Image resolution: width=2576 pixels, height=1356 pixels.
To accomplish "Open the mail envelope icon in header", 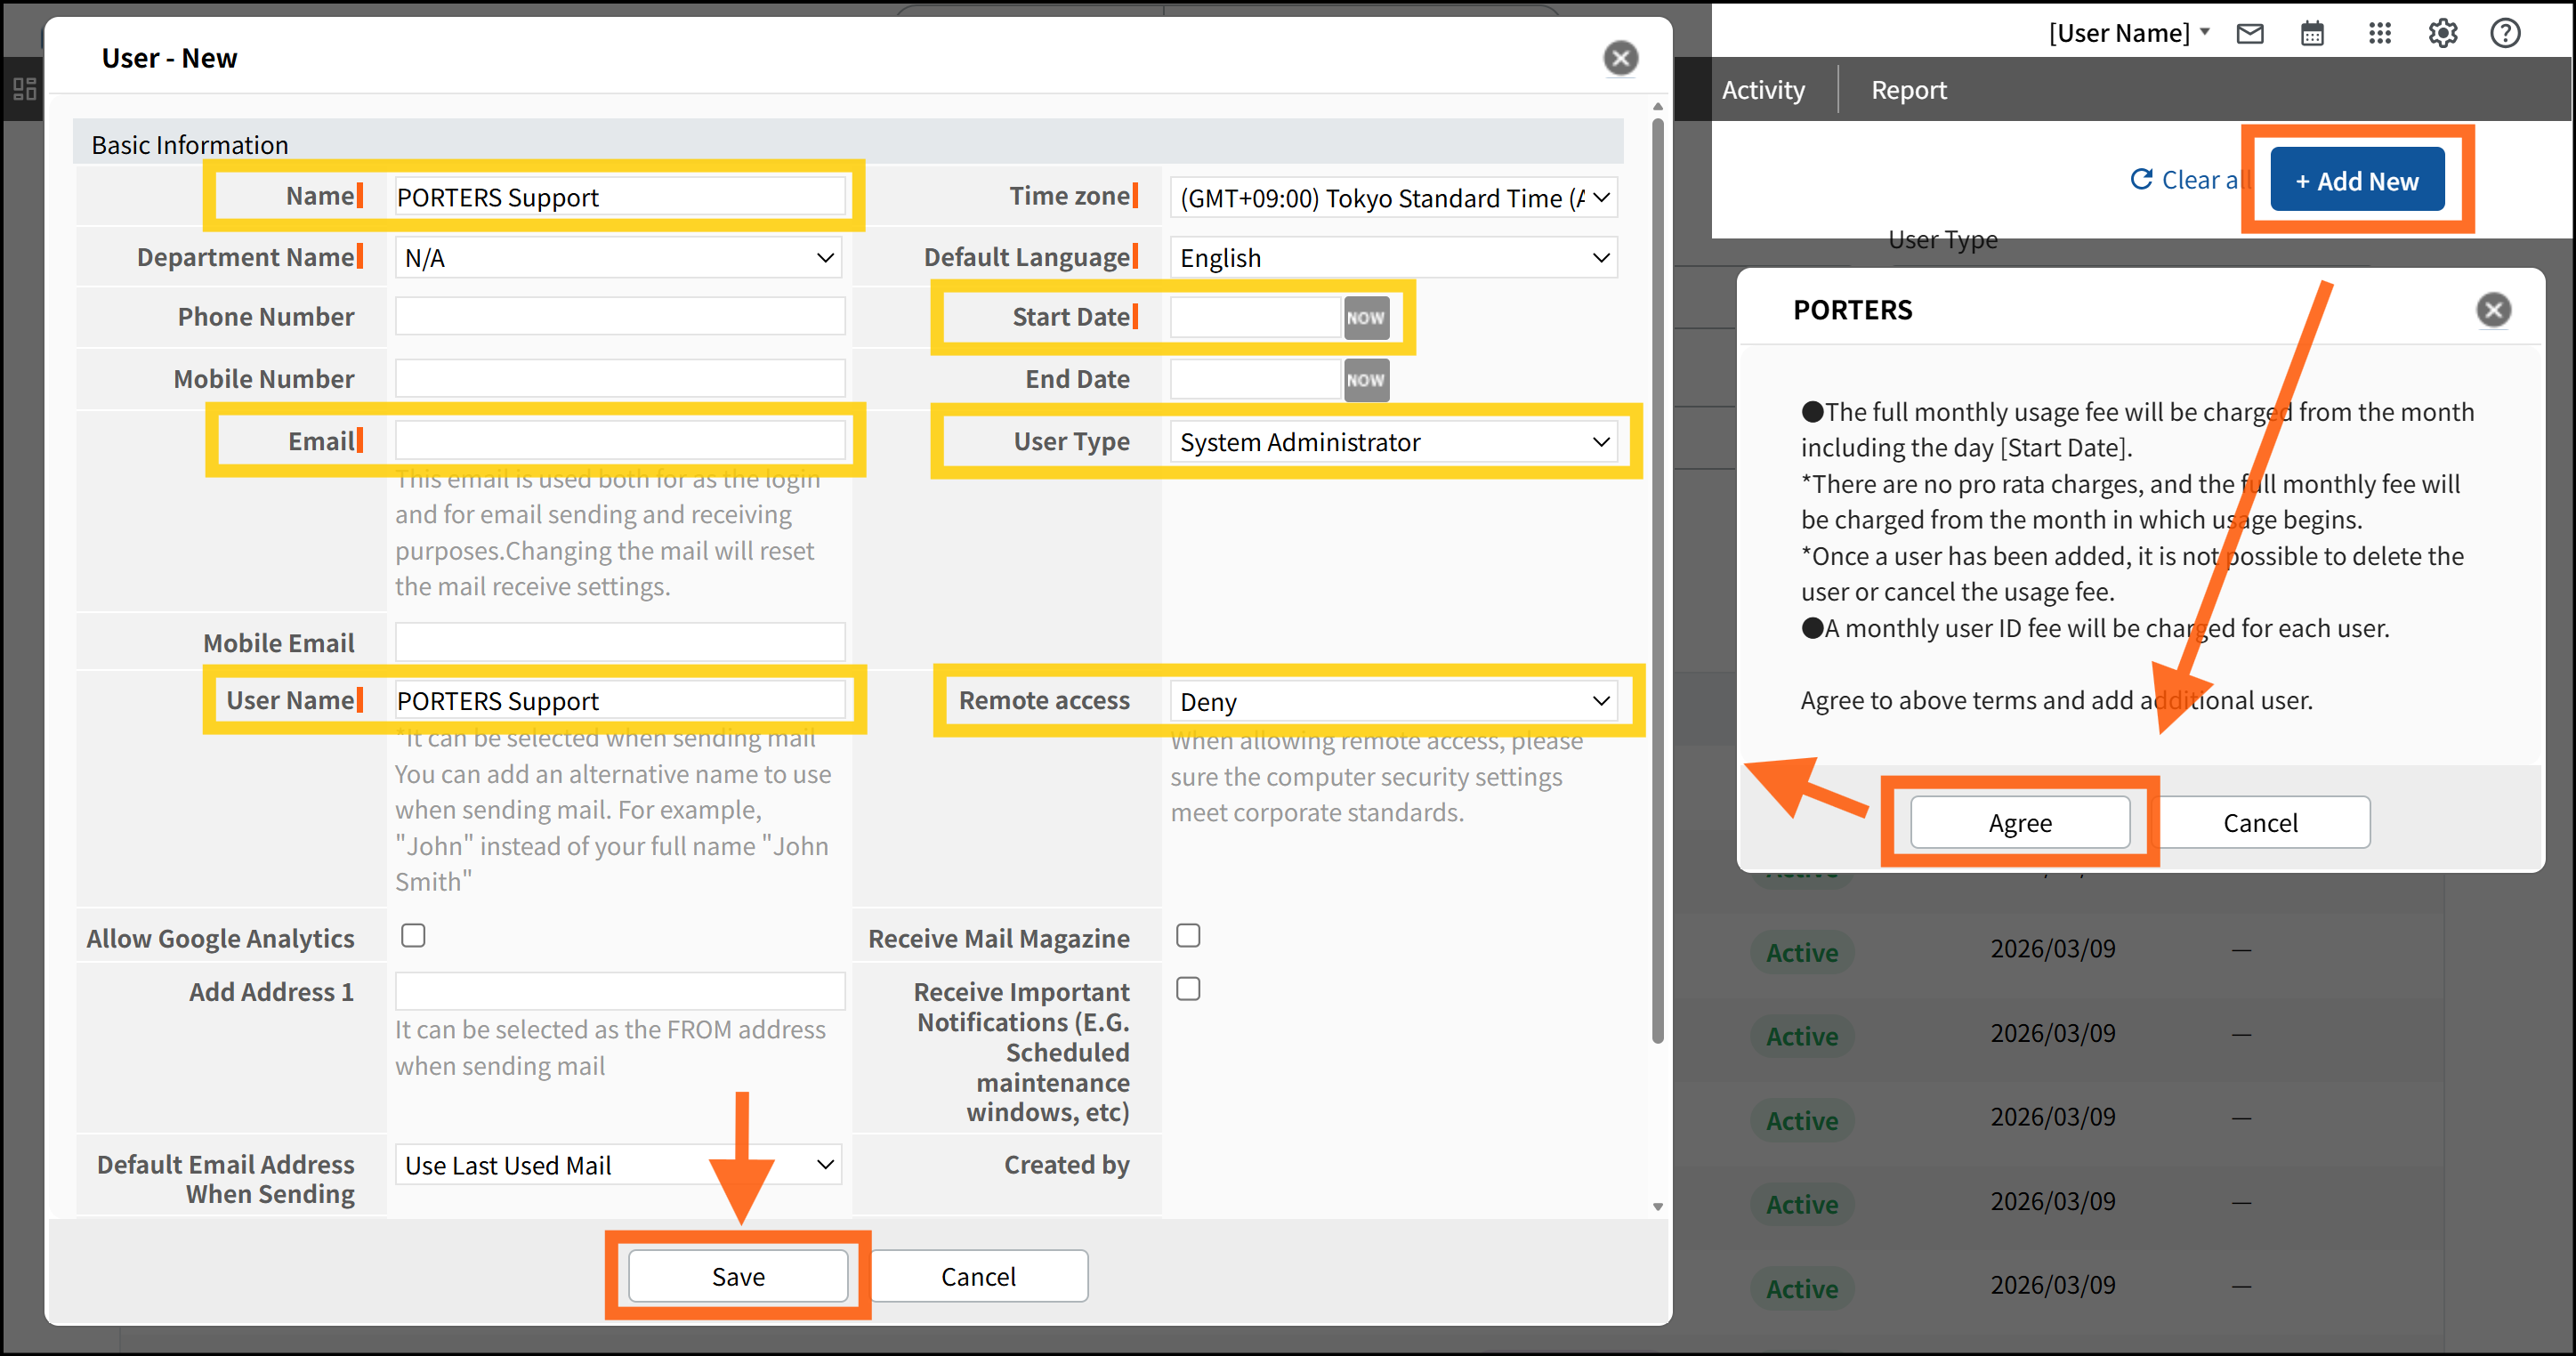I will (x=2250, y=34).
